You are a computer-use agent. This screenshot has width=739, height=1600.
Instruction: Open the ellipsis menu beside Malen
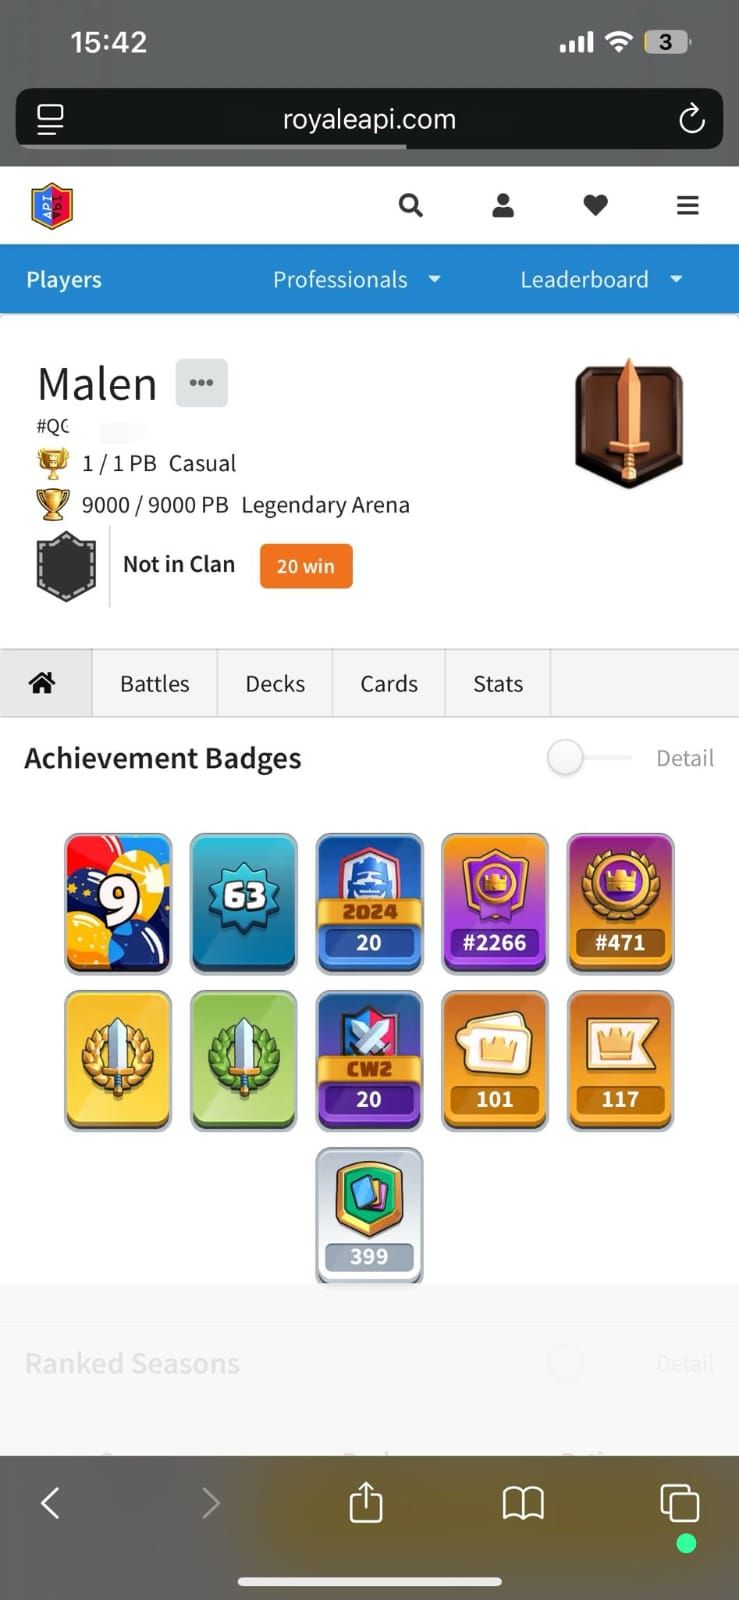click(202, 383)
